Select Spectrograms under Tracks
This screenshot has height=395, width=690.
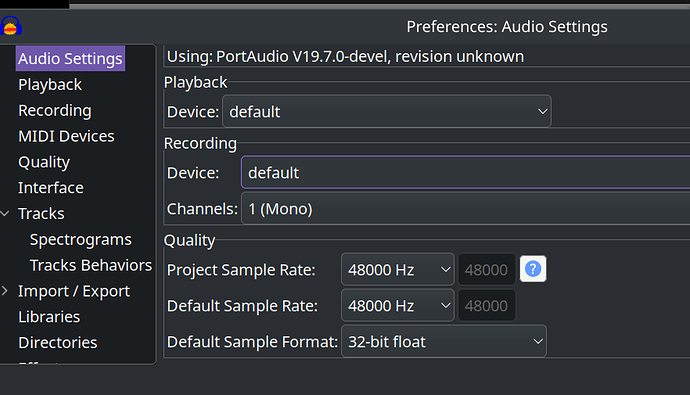coord(81,240)
